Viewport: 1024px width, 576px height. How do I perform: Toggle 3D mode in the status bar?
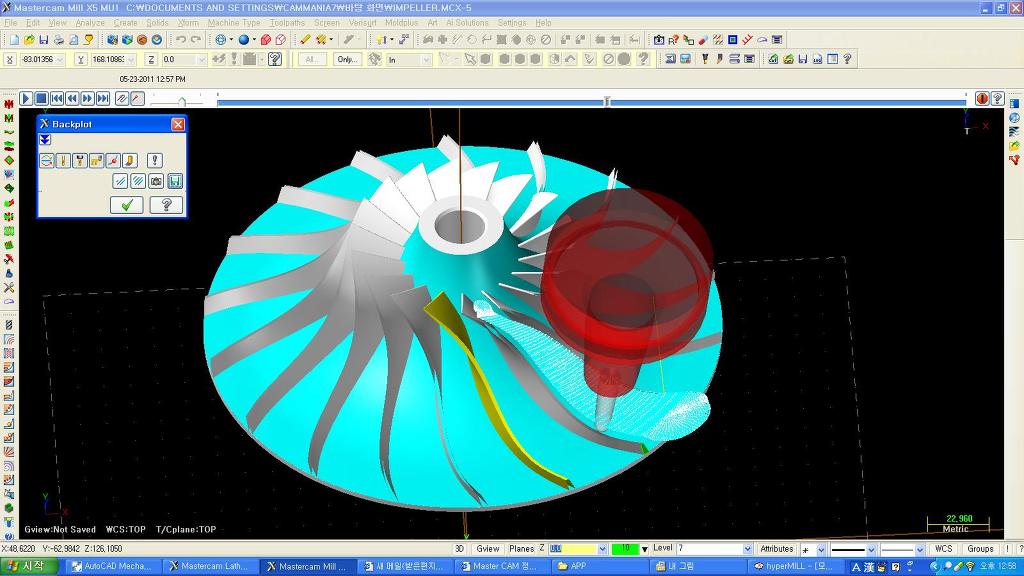tap(460, 549)
